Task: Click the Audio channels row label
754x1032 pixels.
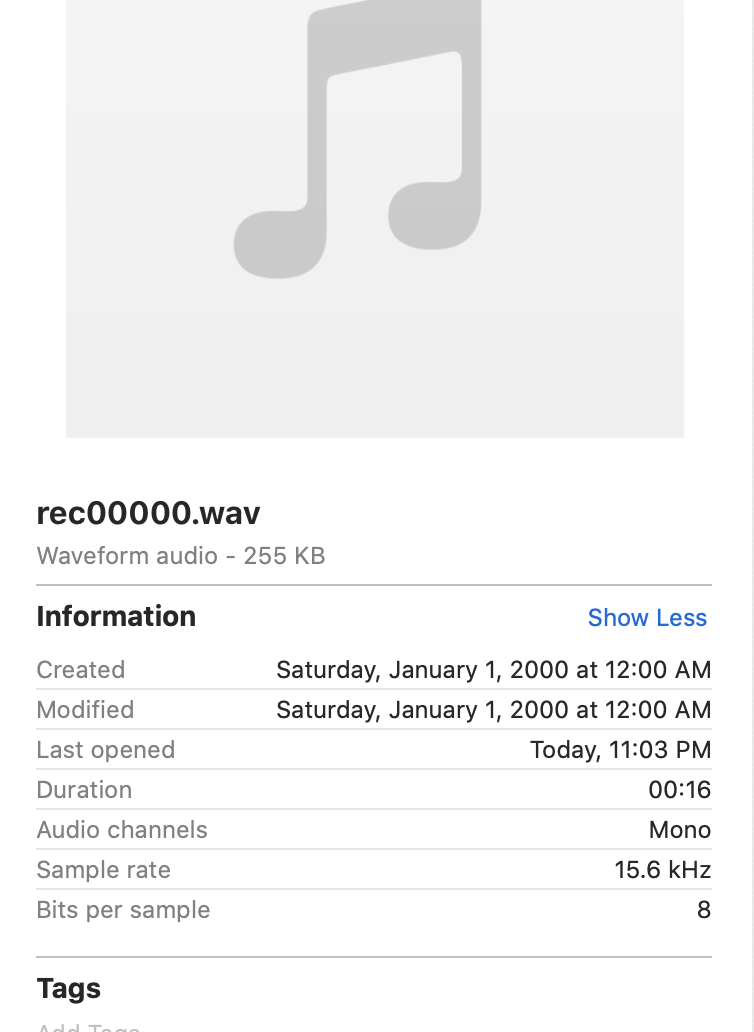Action: [122, 830]
